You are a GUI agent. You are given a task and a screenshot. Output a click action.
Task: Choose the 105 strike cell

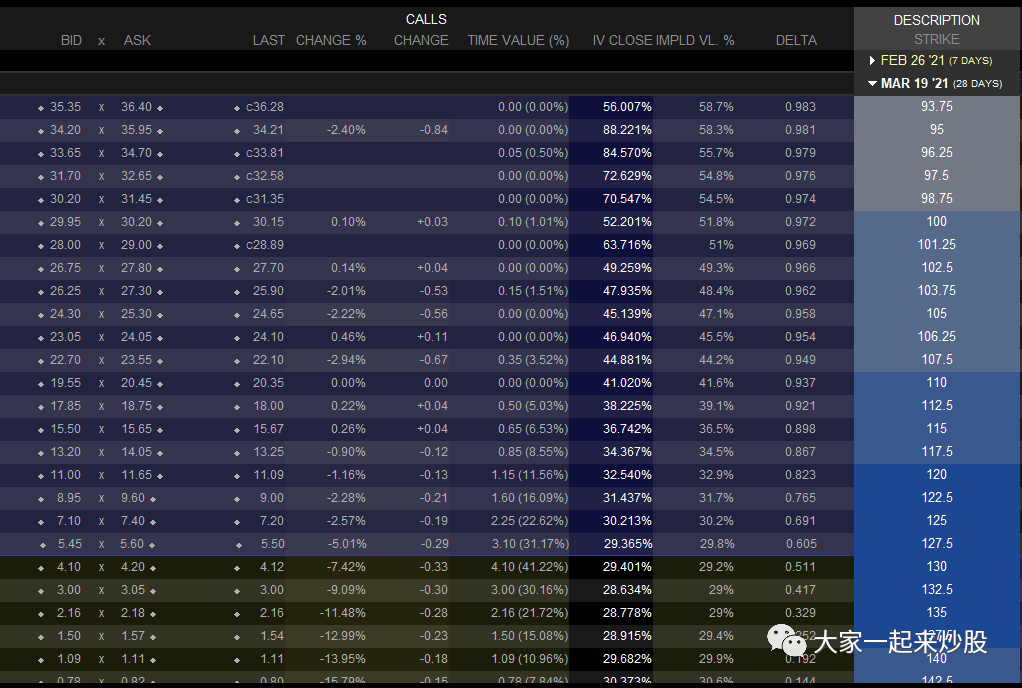(937, 313)
